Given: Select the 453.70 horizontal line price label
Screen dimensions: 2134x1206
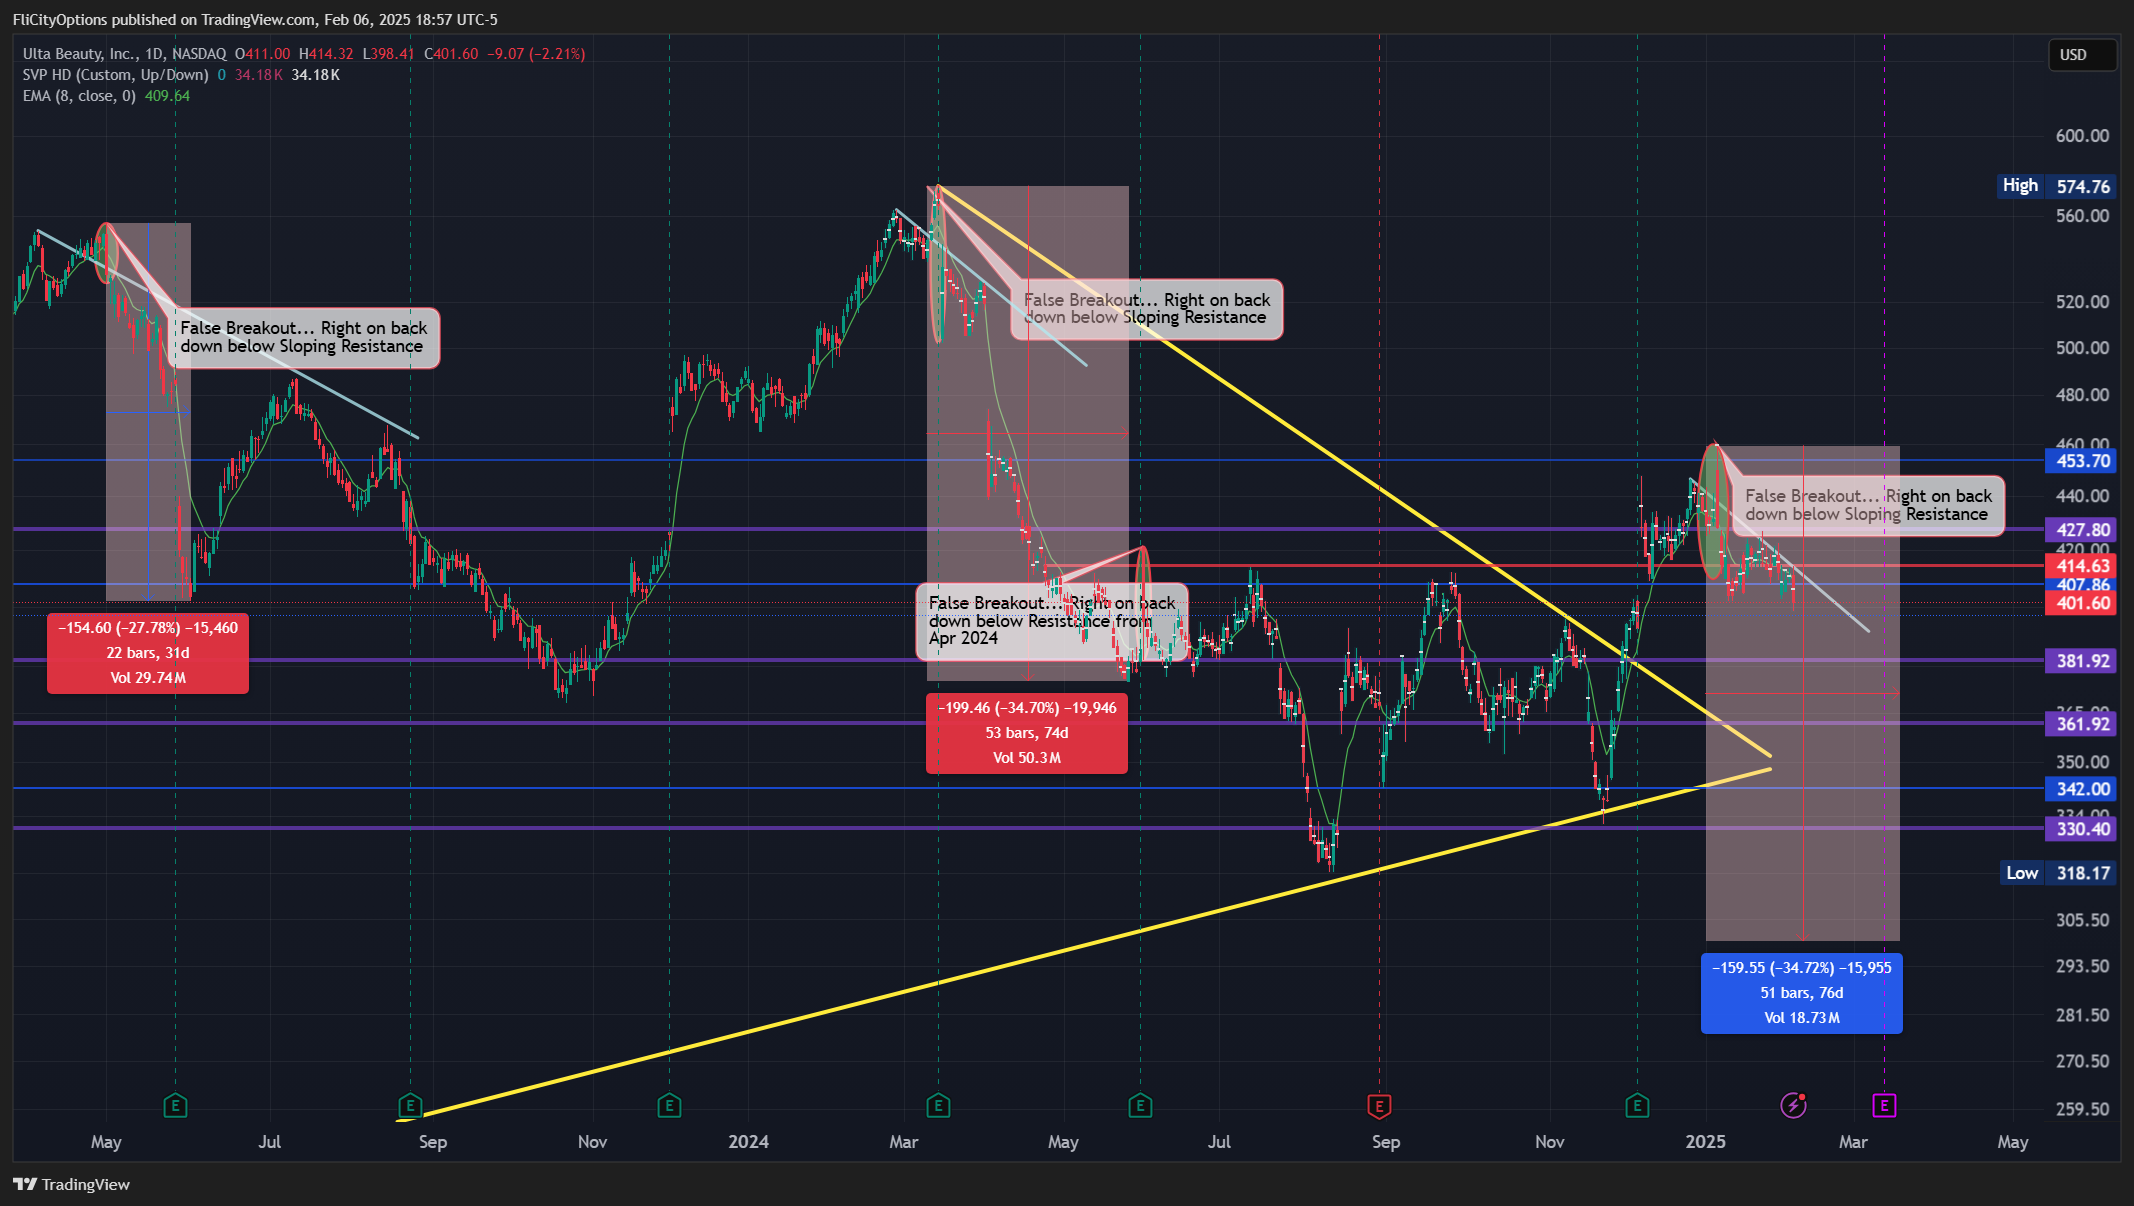Looking at the screenshot, I should coord(2081,461).
